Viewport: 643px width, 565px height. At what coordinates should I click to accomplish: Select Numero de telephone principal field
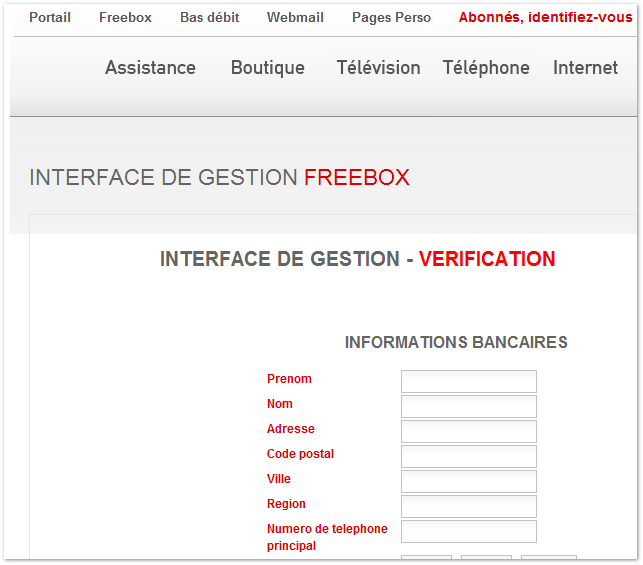(x=469, y=531)
